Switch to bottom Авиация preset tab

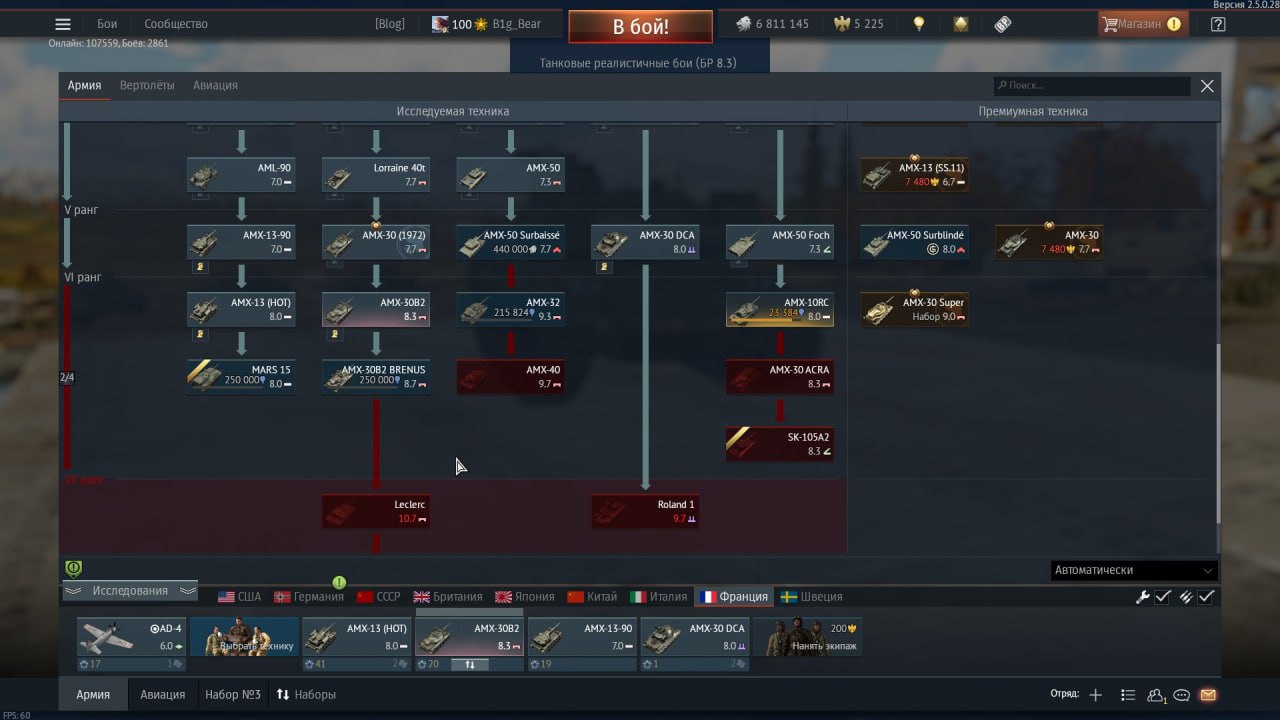click(162, 694)
